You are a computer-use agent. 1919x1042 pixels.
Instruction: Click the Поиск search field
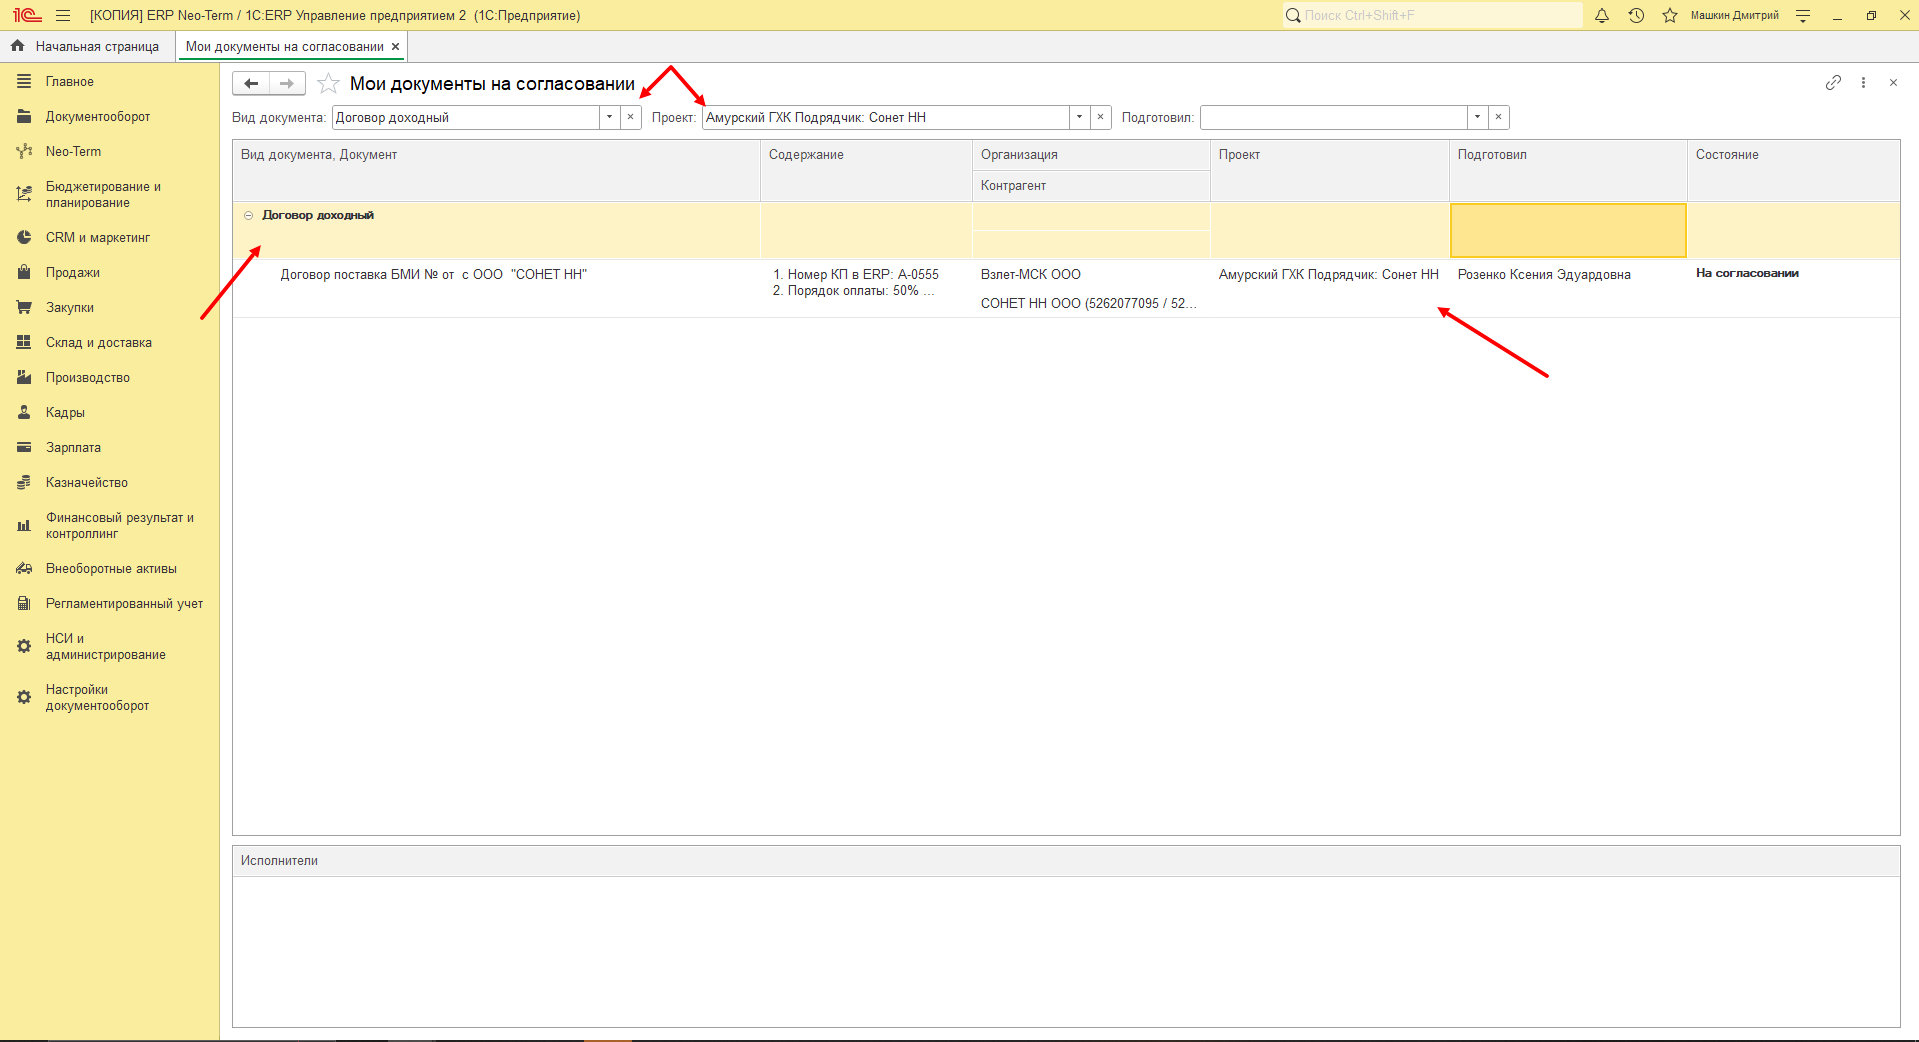pyautogui.click(x=1432, y=15)
